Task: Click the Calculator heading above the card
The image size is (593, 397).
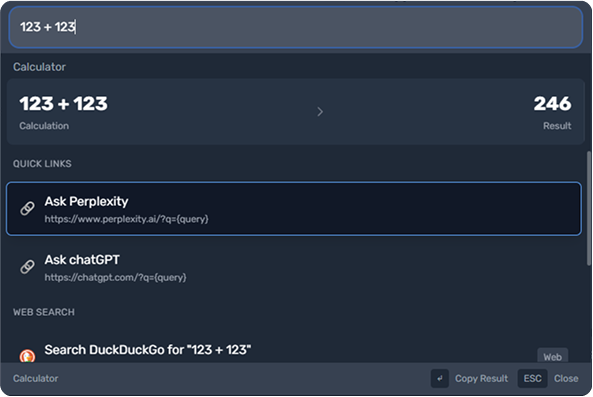Action: (x=39, y=67)
